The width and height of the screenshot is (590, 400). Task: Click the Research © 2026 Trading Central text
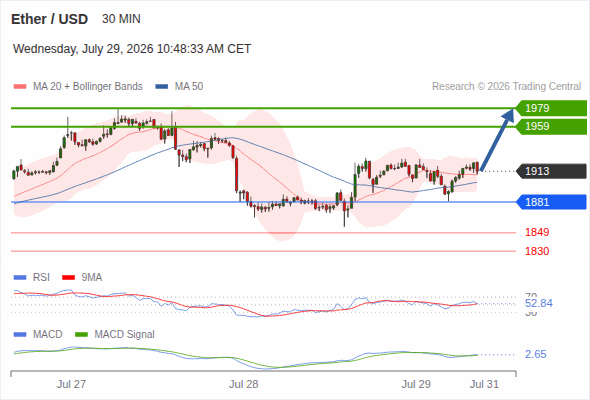pos(506,87)
